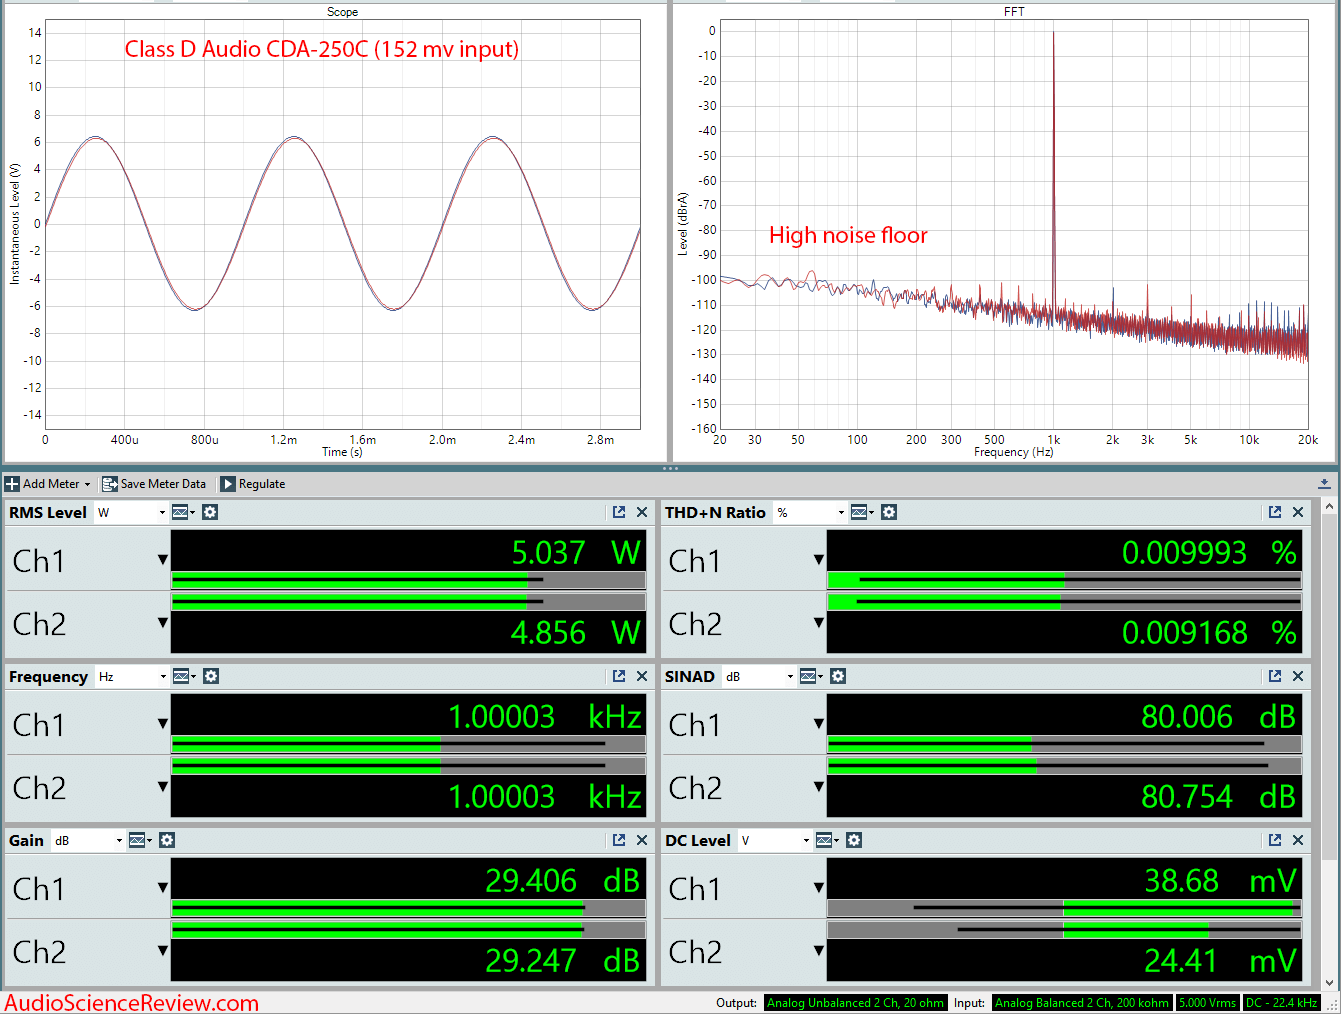Expand the Ch2 arrow in DC Level meter

click(x=818, y=951)
